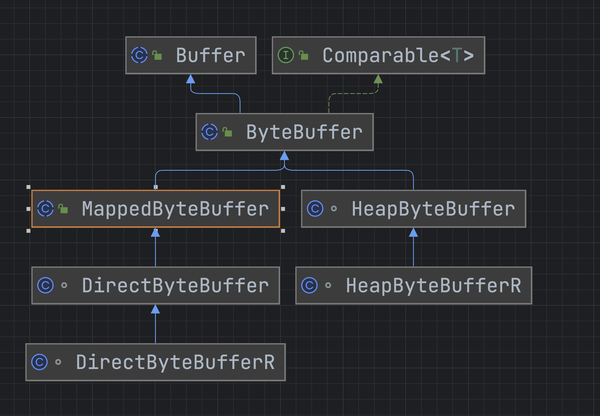600x416 pixels.
Task: Select the DirectByteBufferR node label
Action: point(175,362)
